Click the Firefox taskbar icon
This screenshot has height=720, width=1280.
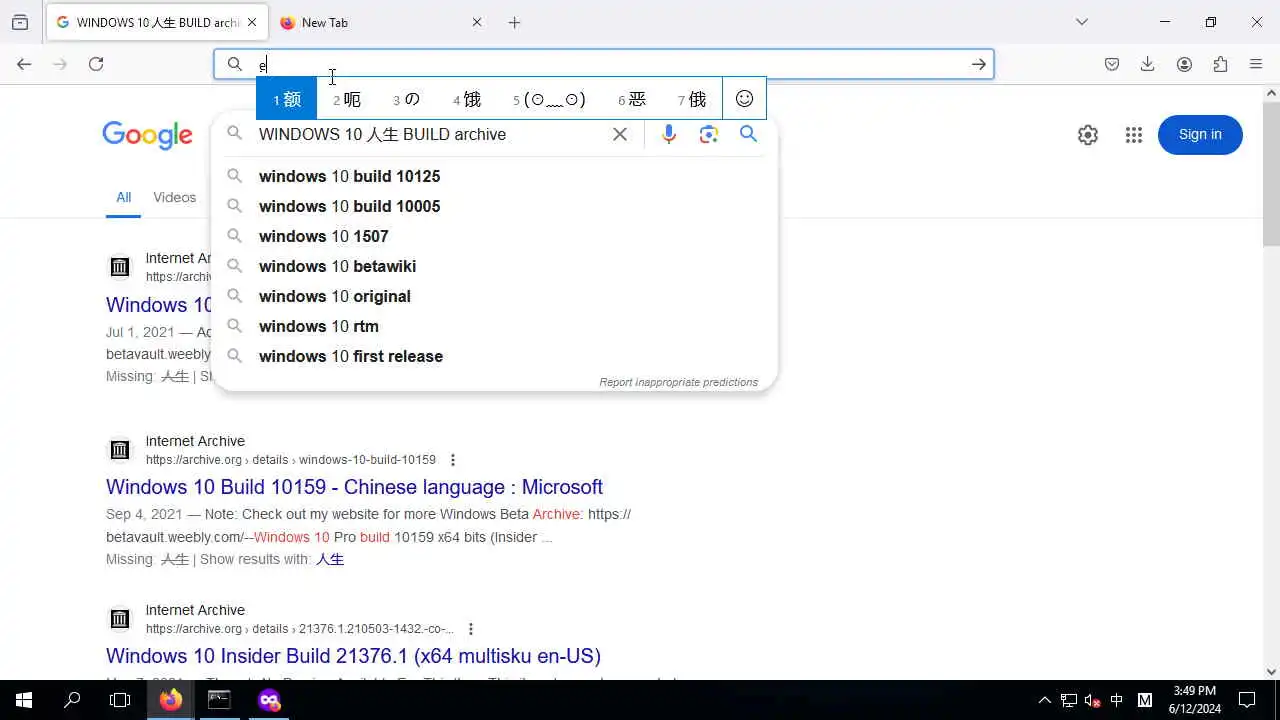click(x=171, y=700)
